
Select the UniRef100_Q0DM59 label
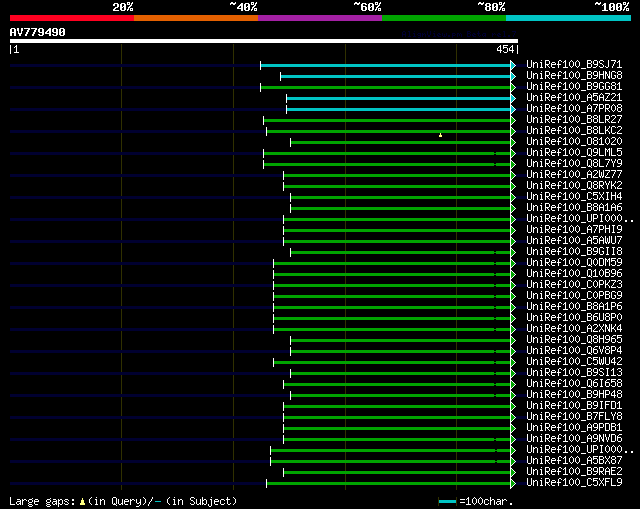[x=574, y=263]
